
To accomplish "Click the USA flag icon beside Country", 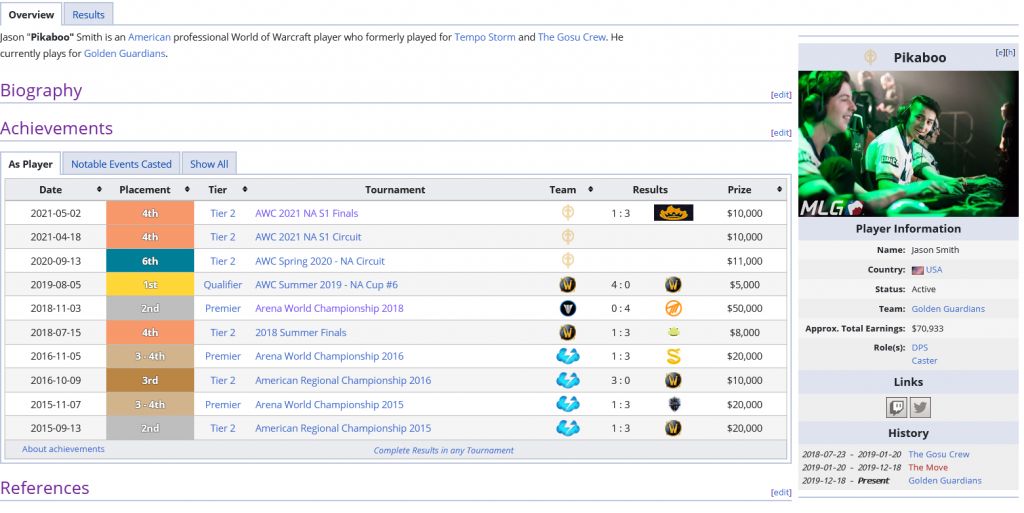I will click(x=917, y=270).
